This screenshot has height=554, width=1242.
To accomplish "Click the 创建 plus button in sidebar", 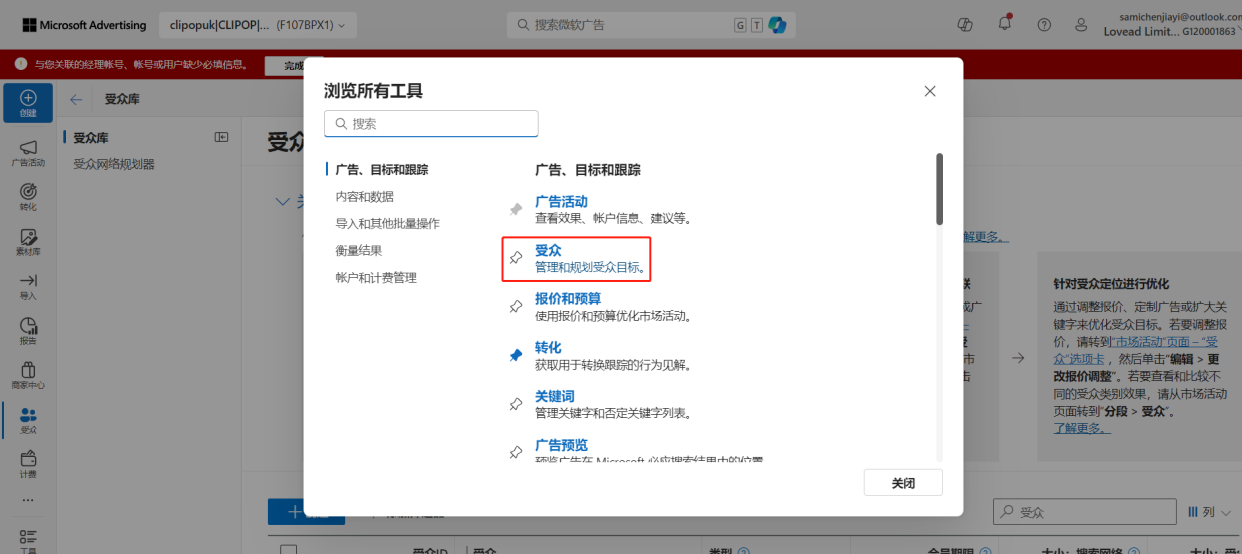I will click(x=28, y=103).
